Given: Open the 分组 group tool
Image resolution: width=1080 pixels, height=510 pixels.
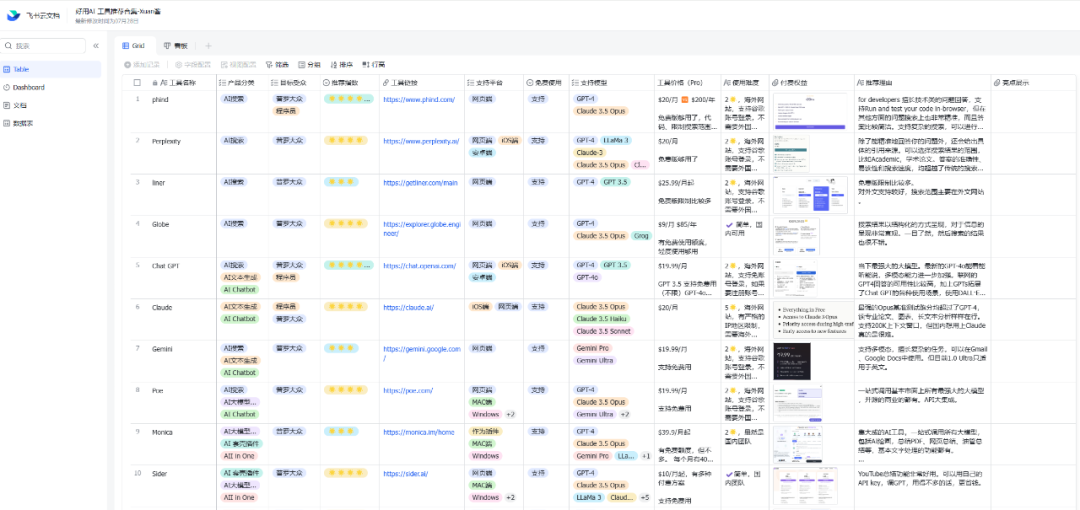Looking at the screenshot, I should pyautogui.click(x=309, y=64).
